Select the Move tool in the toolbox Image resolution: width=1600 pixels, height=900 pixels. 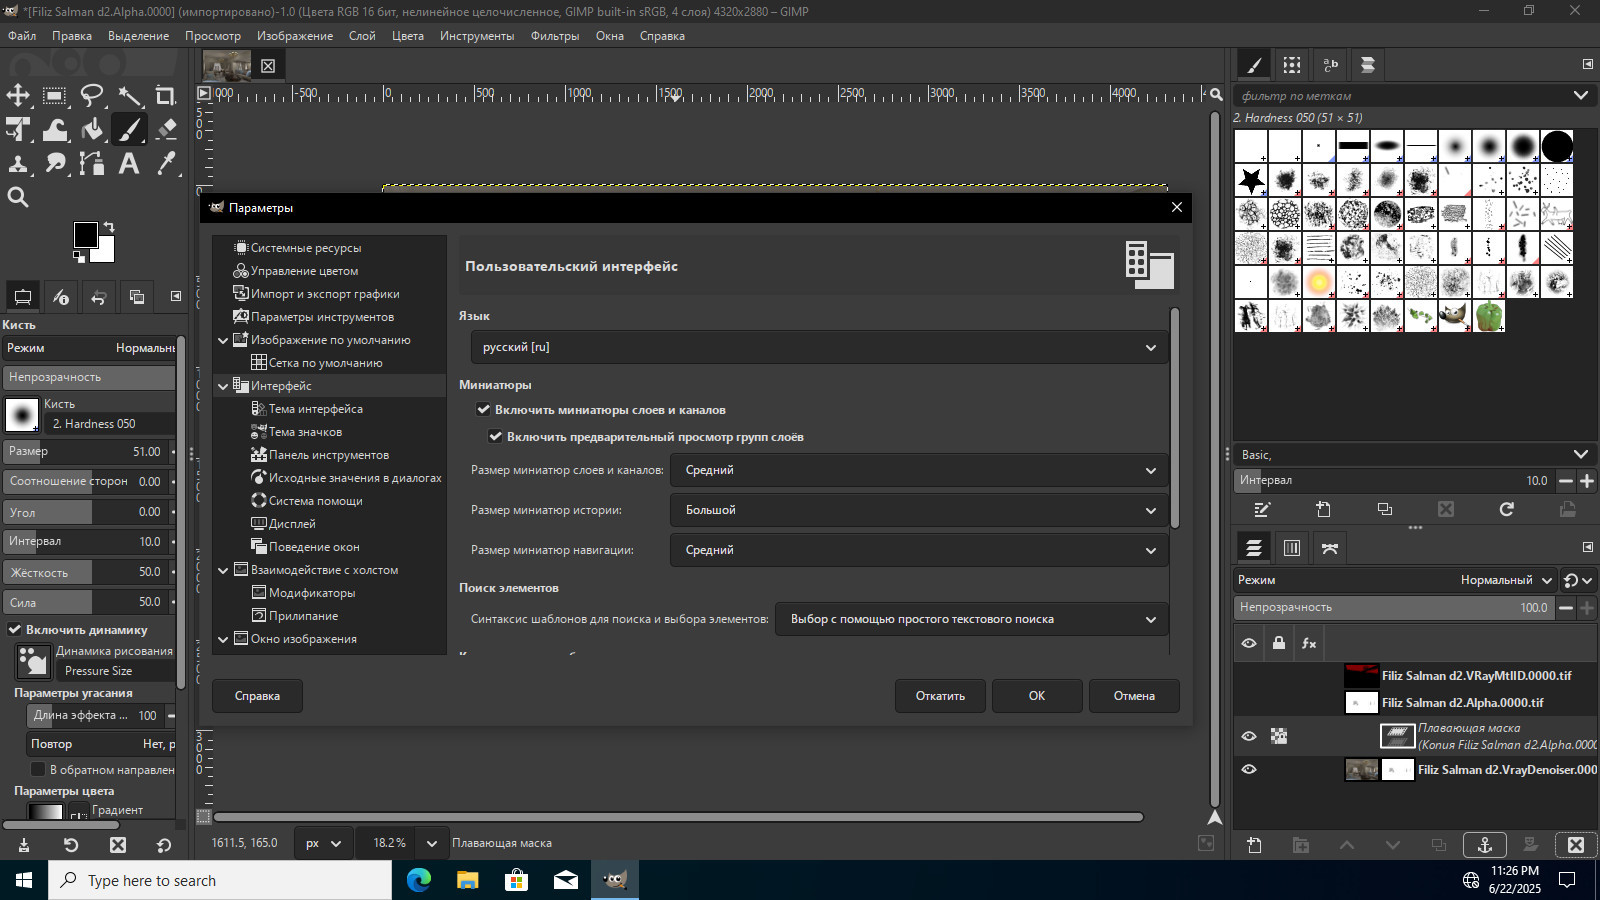click(18, 95)
